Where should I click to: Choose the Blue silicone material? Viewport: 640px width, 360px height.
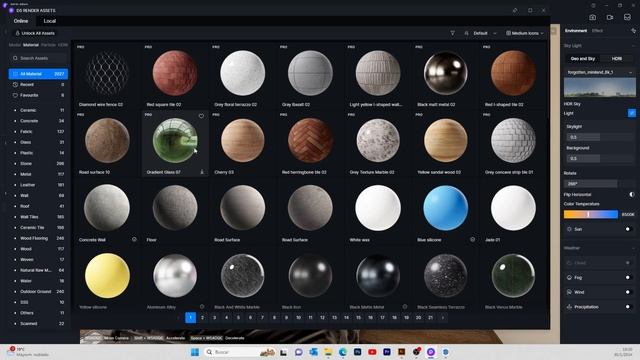(x=445, y=208)
